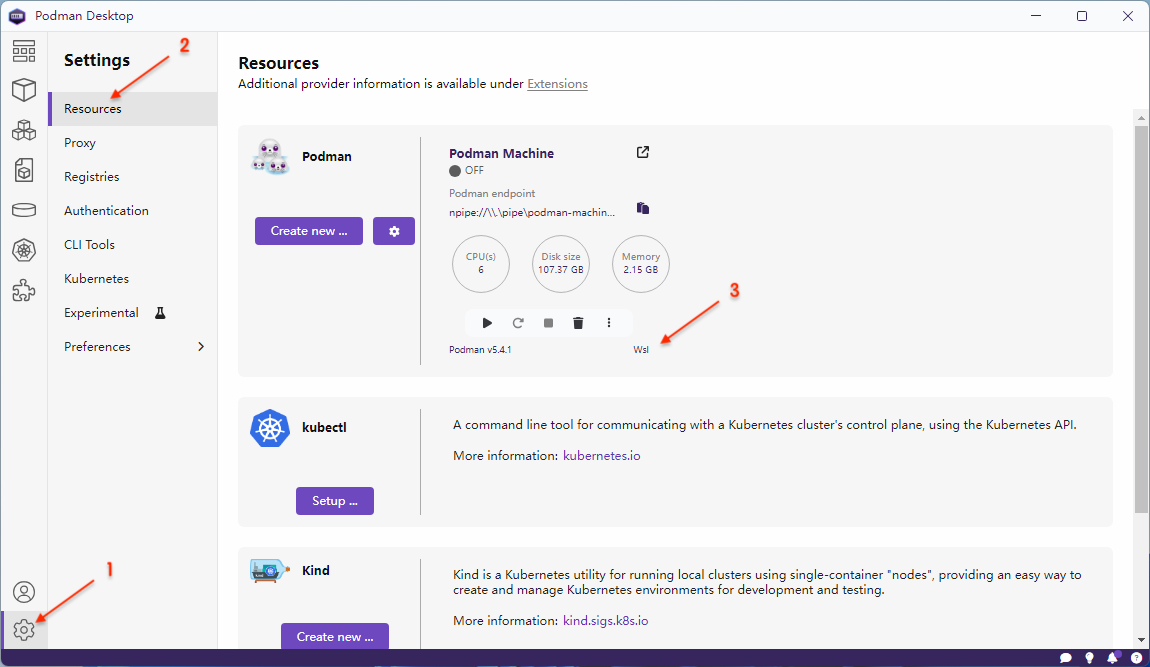1150x667 pixels.
Task: Open the Experimental settings item
Action: pos(133,313)
